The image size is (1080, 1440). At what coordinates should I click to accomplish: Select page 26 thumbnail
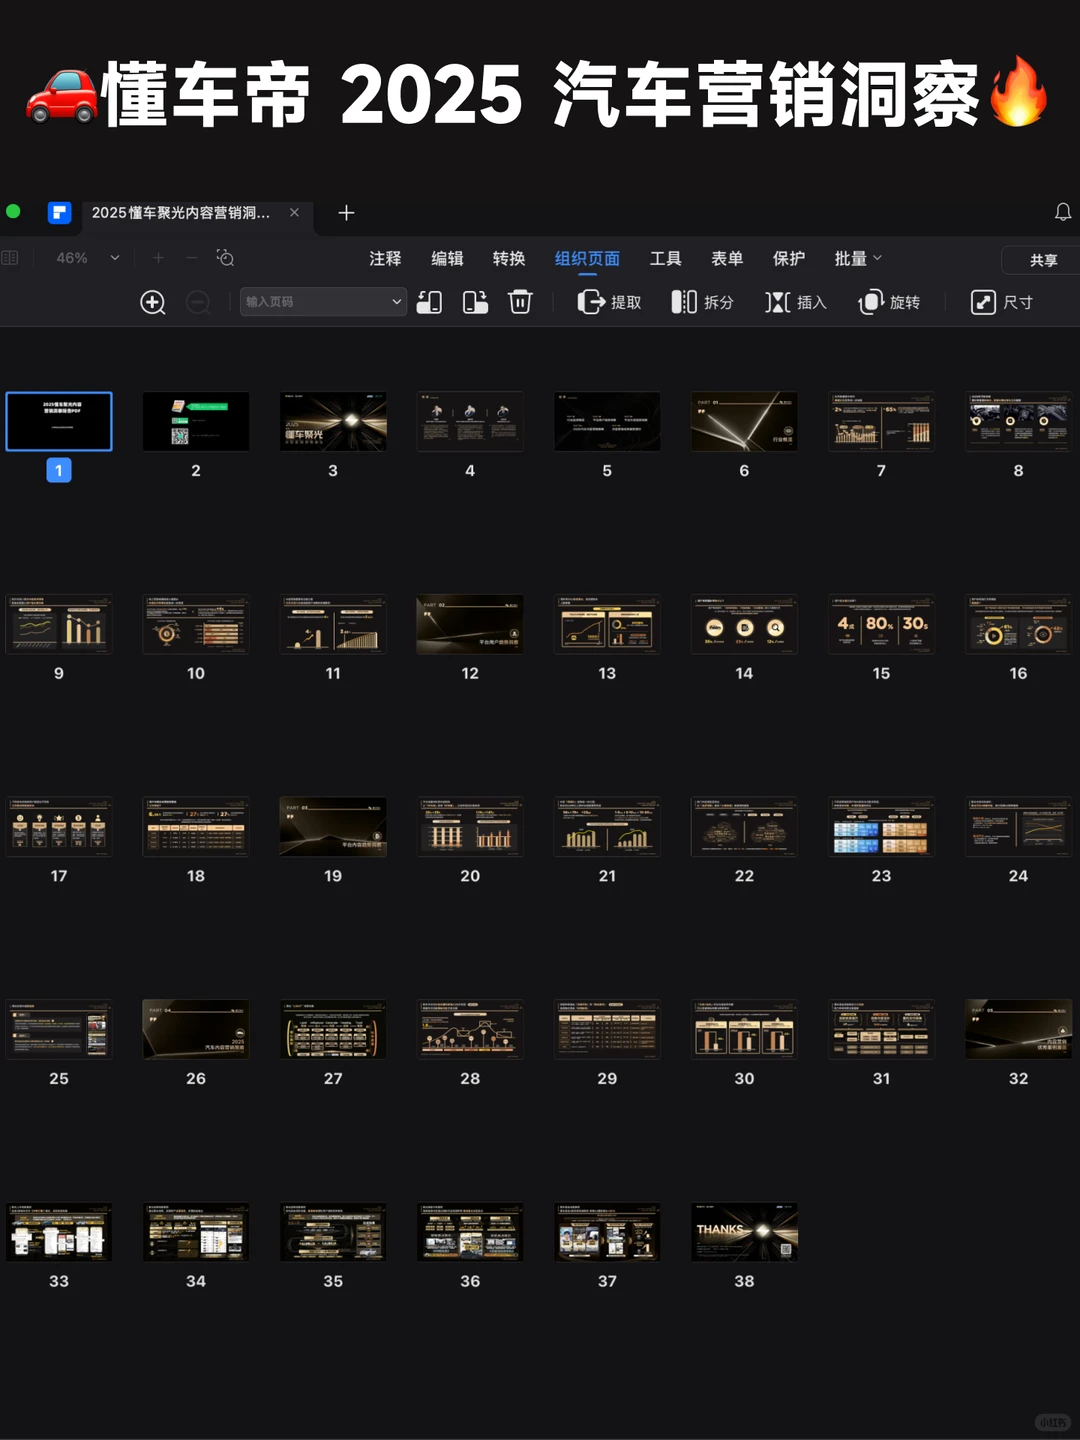click(196, 1029)
